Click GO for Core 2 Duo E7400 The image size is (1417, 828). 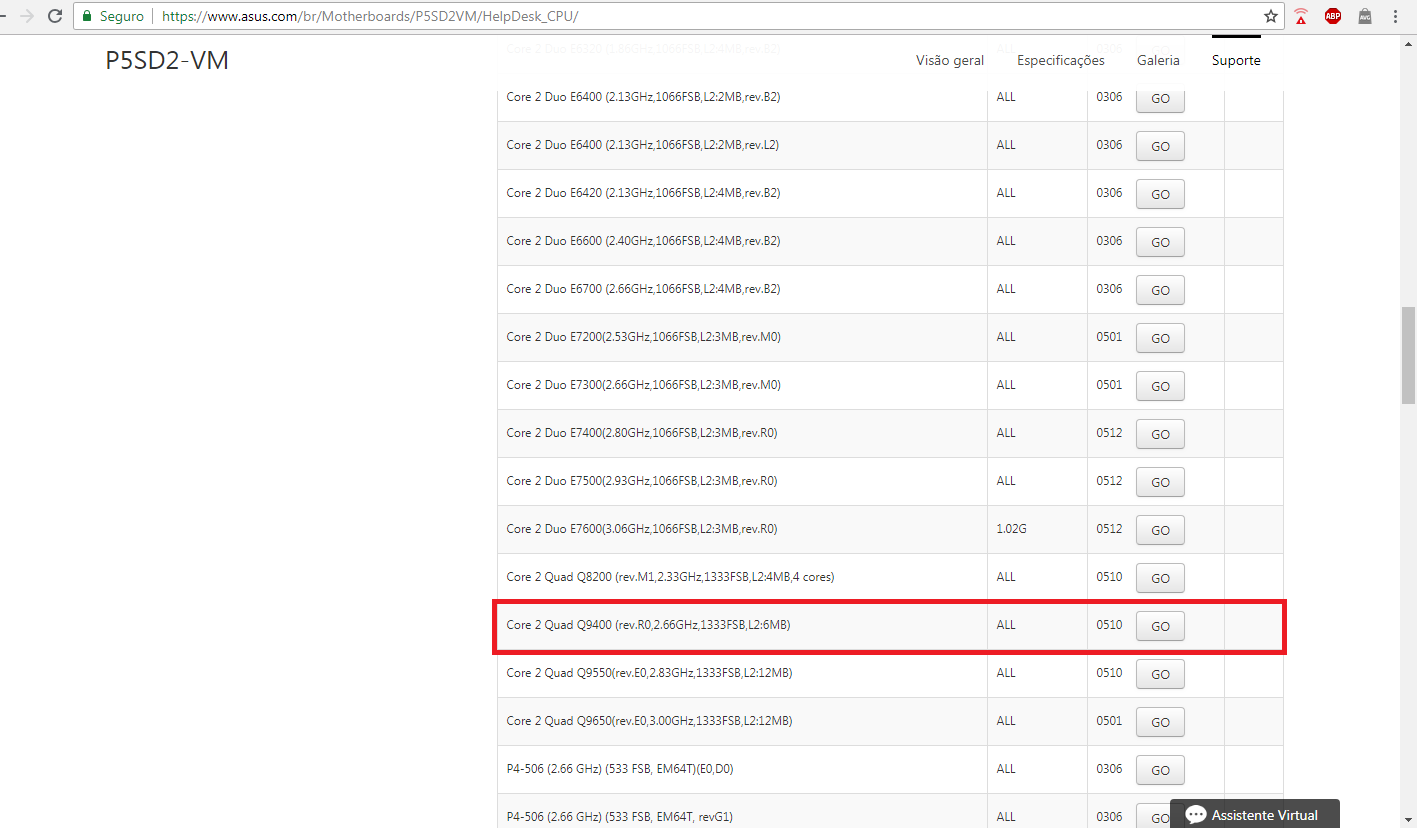[1160, 434]
